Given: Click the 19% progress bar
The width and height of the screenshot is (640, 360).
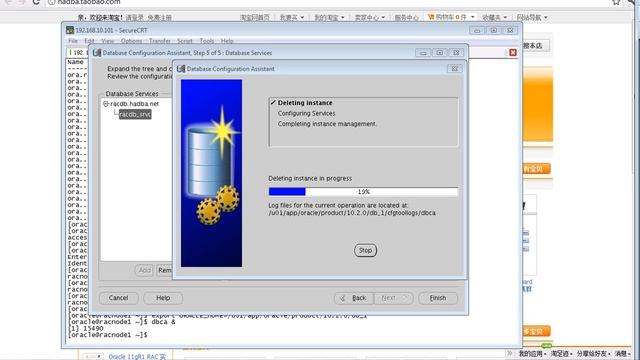Looking at the screenshot, I should click(363, 191).
